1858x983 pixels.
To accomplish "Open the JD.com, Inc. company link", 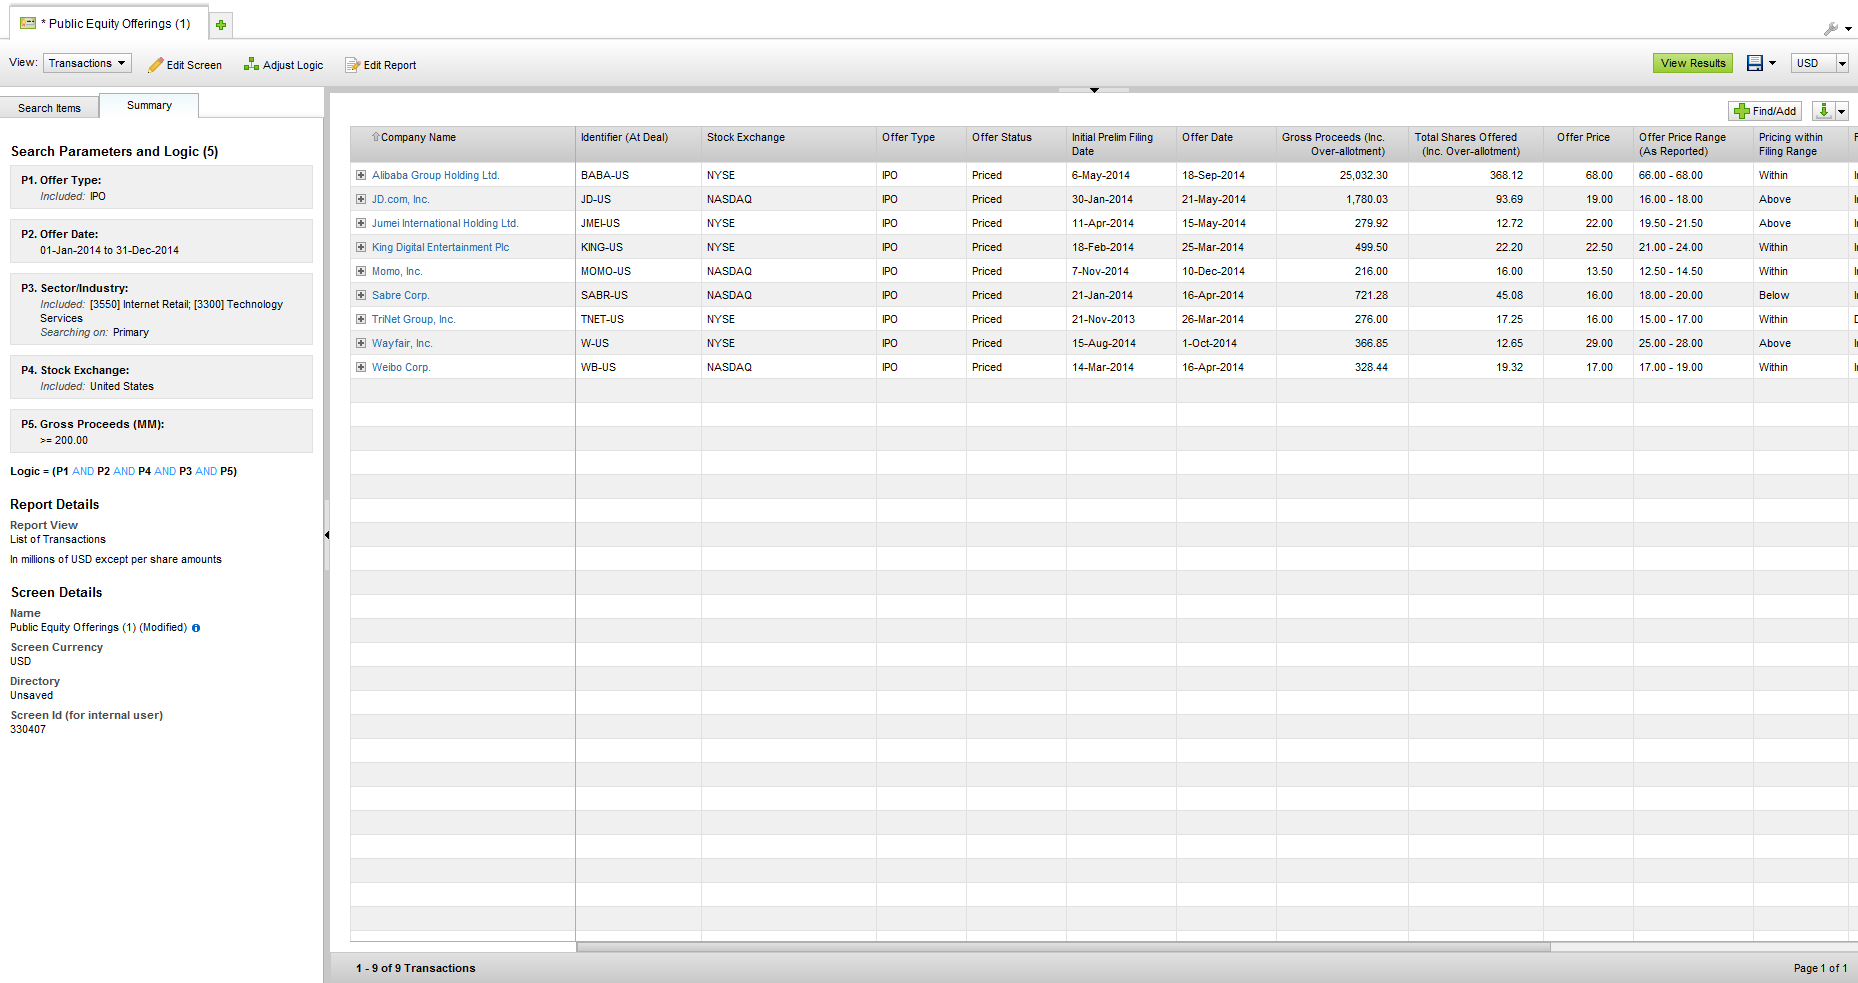I will [400, 199].
